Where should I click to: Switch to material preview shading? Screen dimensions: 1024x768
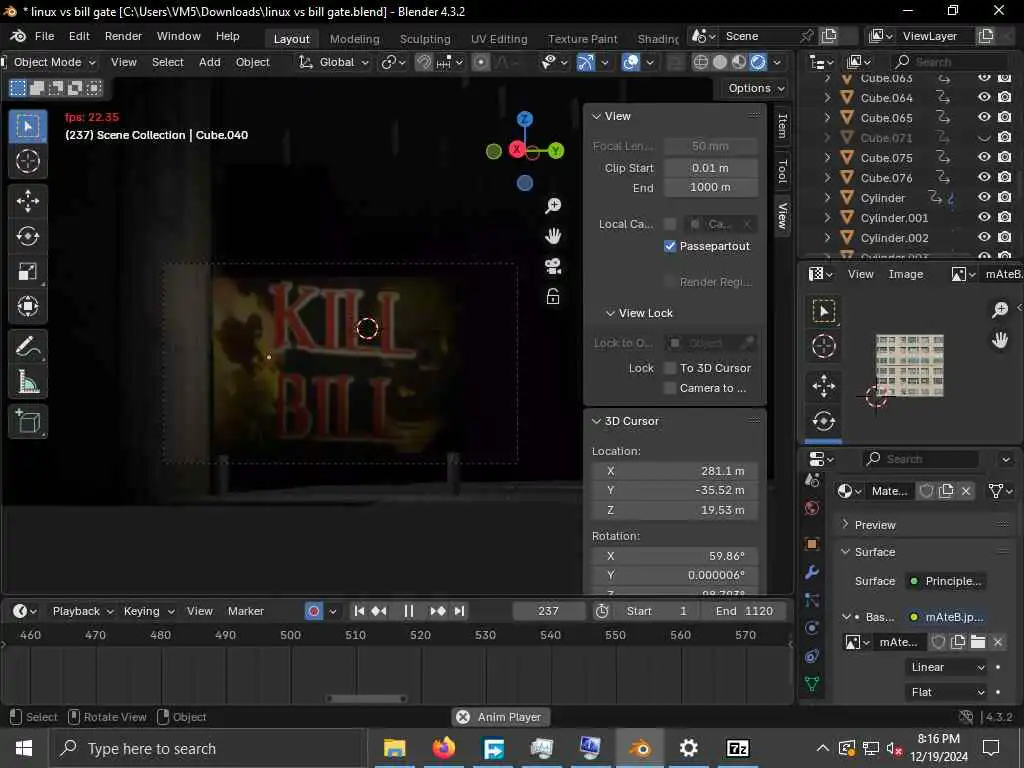(x=739, y=62)
